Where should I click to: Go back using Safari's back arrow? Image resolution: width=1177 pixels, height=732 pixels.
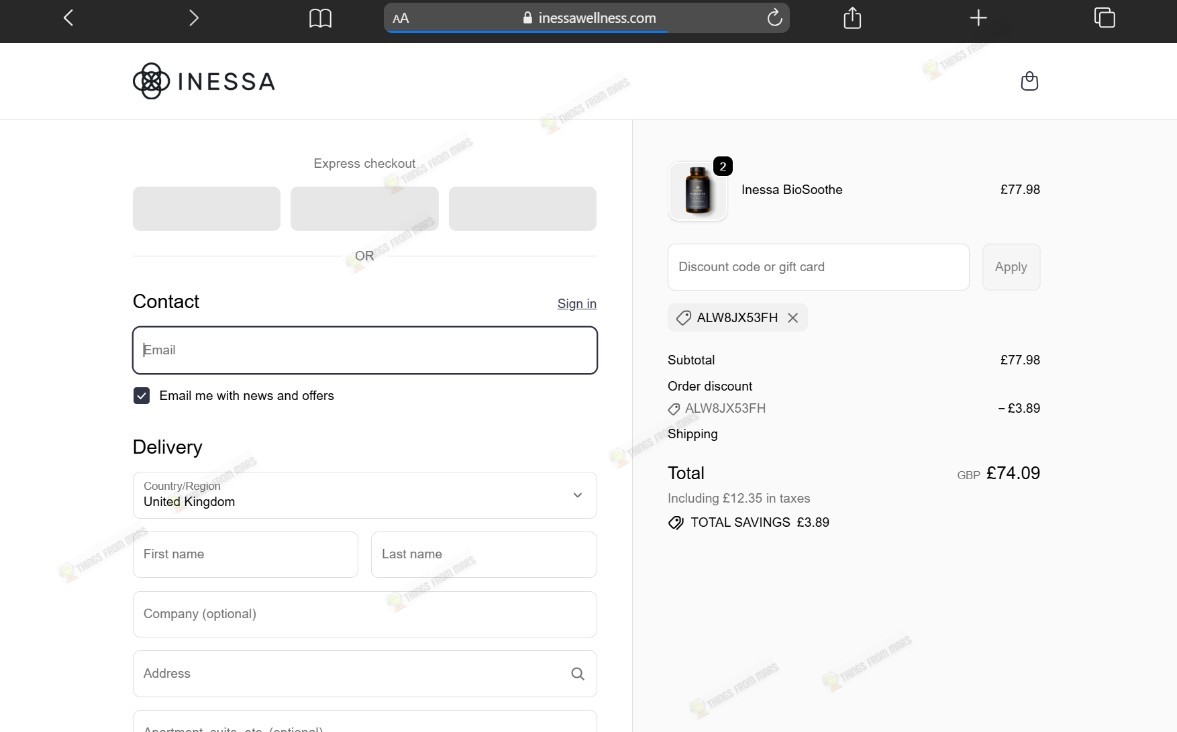click(68, 17)
